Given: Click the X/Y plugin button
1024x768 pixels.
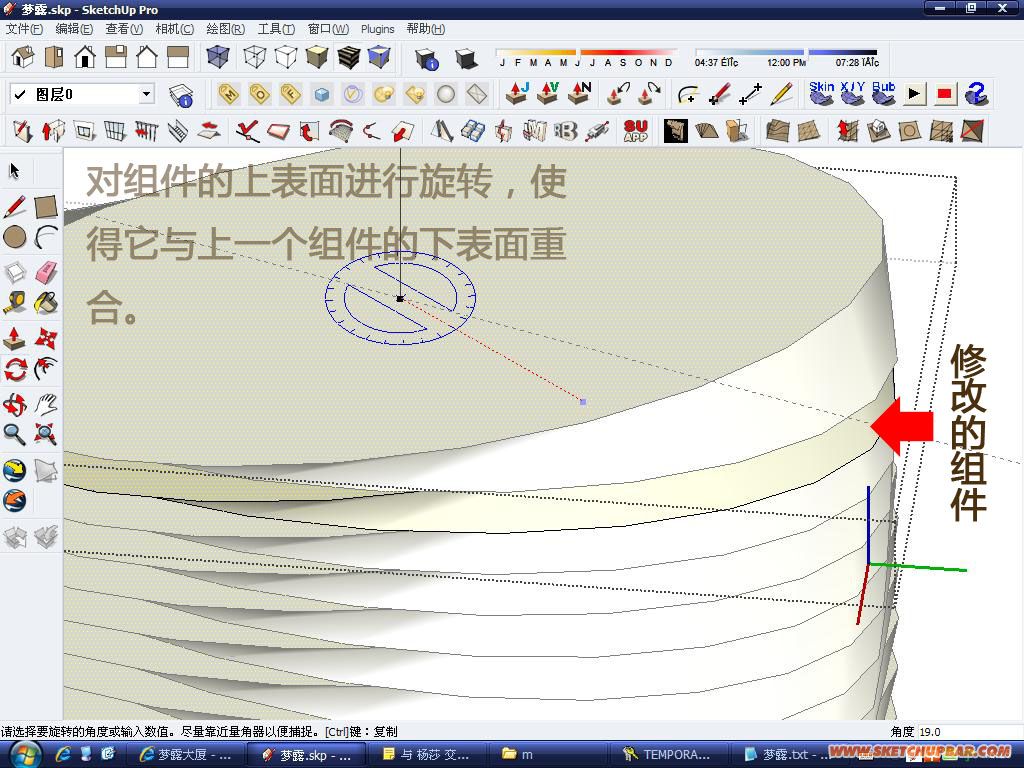Looking at the screenshot, I should point(853,93).
